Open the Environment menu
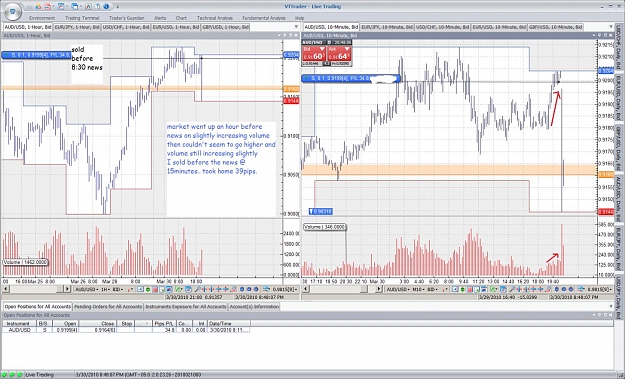625x379 pixels. (42, 18)
